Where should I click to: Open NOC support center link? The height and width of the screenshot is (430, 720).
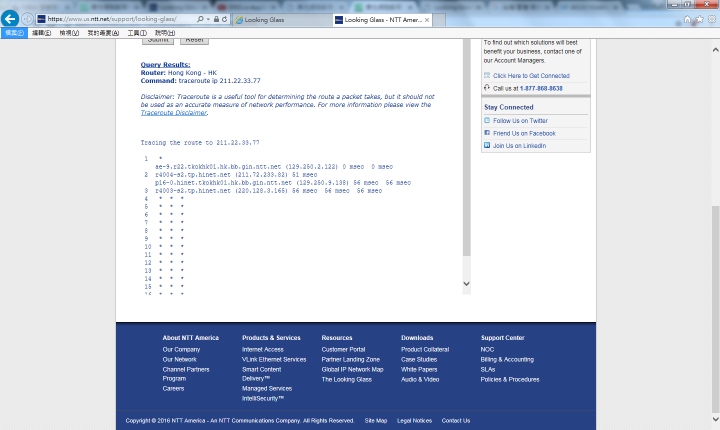(x=487, y=350)
